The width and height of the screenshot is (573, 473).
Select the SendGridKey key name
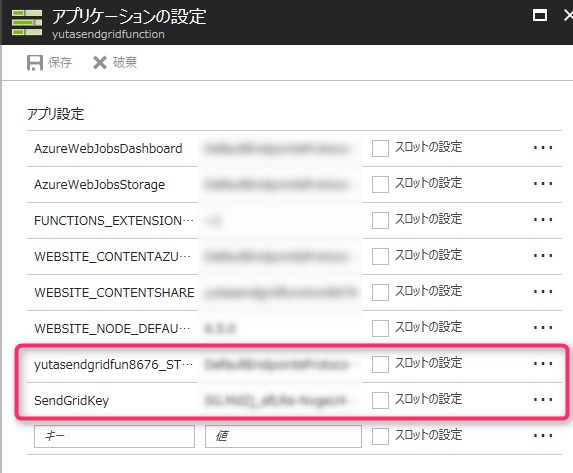pos(72,401)
